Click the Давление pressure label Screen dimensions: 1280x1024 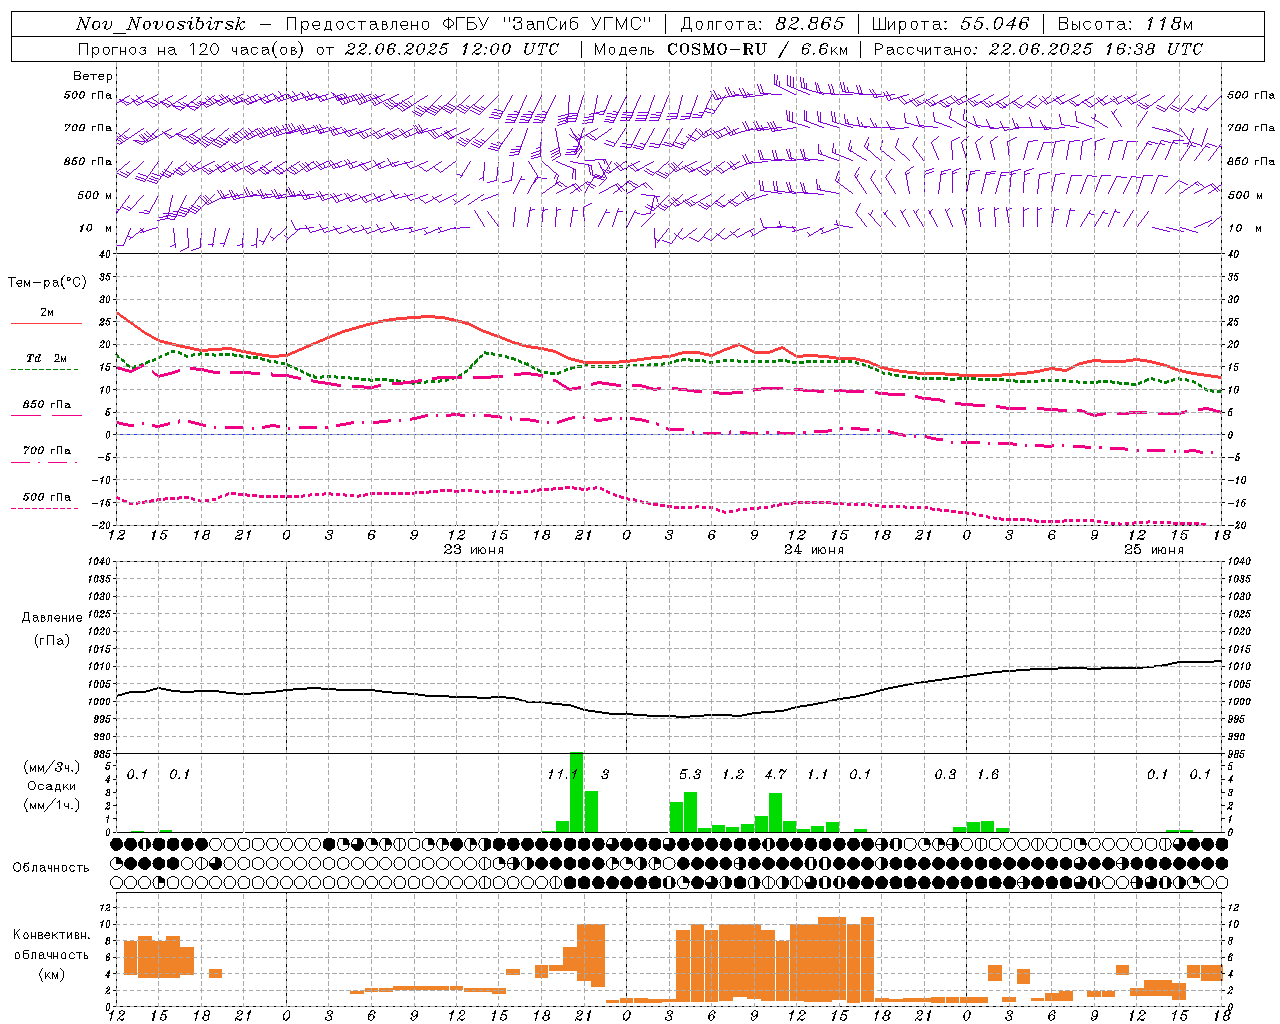click(52, 618)
